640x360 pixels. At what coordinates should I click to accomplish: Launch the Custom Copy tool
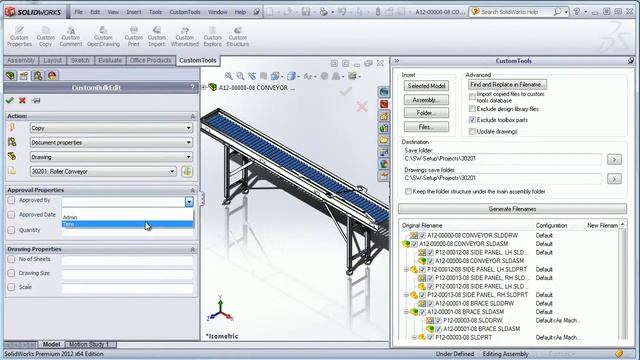tap(45, 36)
